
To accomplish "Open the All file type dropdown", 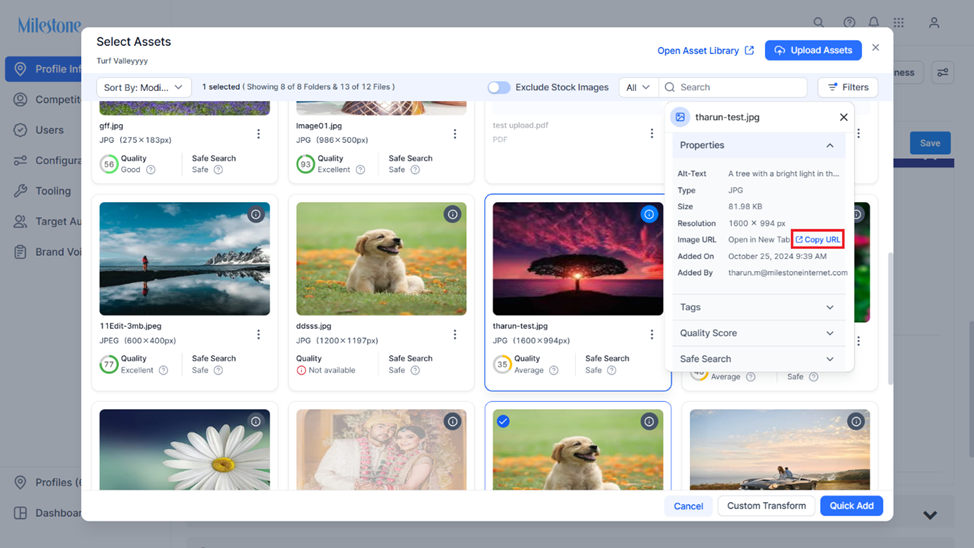I will [x=638, y=88].
